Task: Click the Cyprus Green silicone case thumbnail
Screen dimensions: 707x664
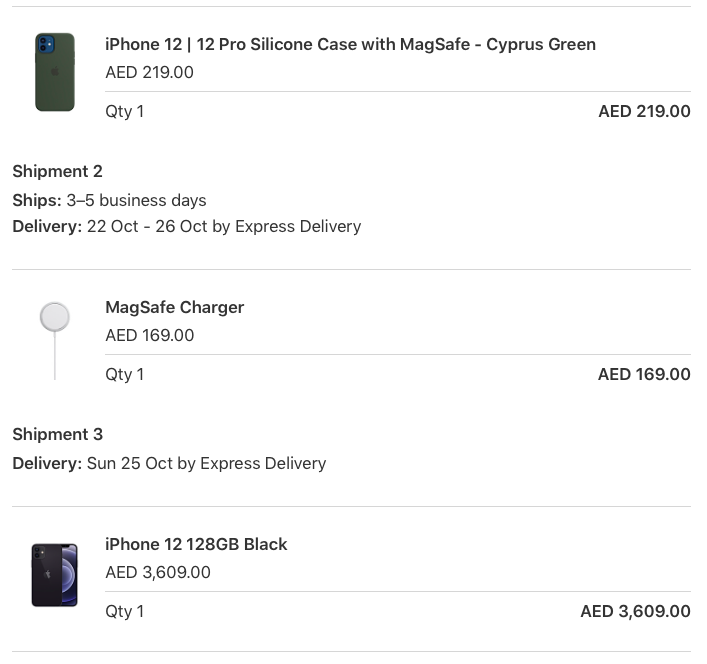Action: point(55,72)
